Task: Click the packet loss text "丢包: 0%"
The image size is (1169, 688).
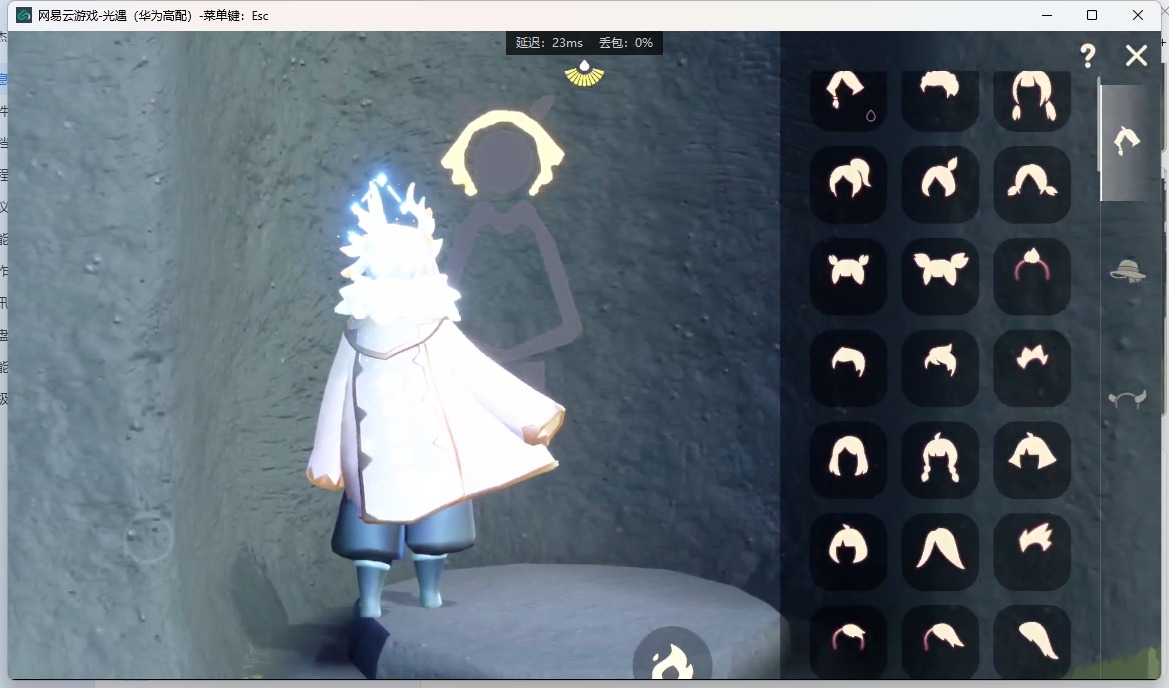Action: tap(626, 42)
